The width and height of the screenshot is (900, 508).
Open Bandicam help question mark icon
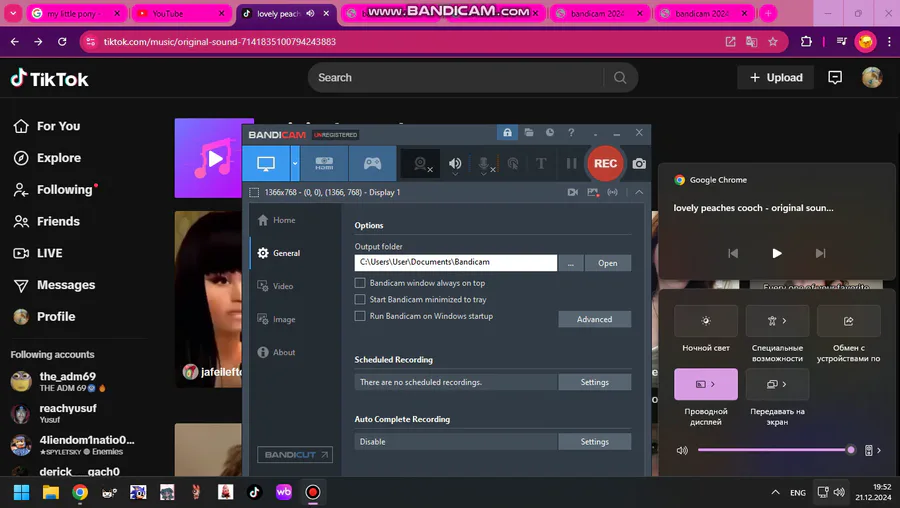coord(571,133)
